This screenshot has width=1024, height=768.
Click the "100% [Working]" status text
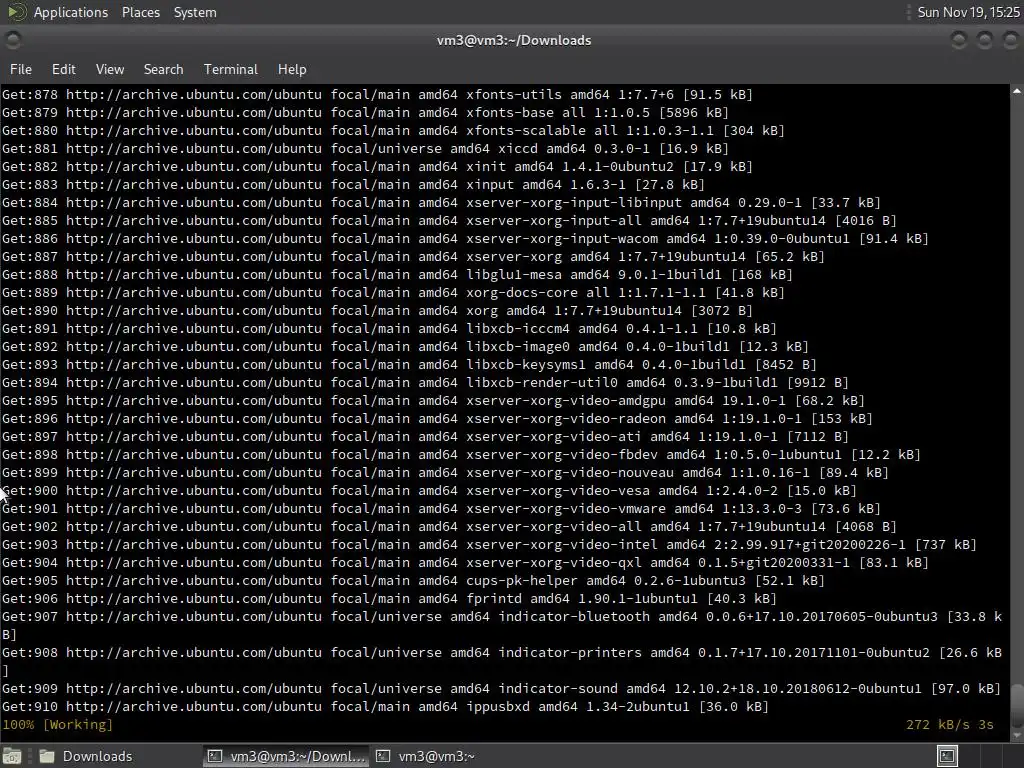pos(57,724)
